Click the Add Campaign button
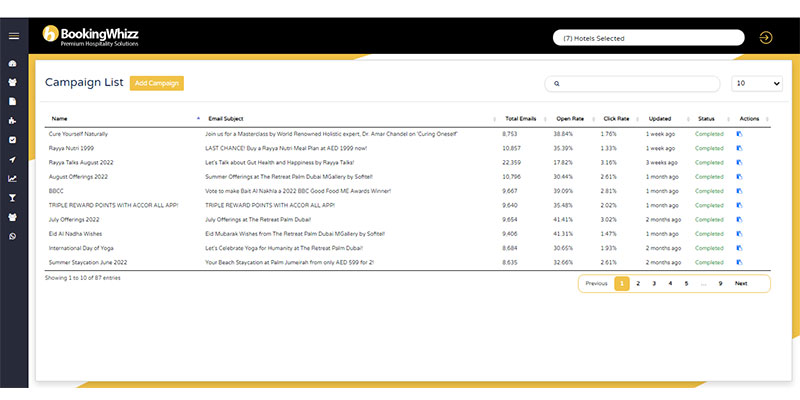The height and width of the screenshot is (400, 800). pos(157,84)
